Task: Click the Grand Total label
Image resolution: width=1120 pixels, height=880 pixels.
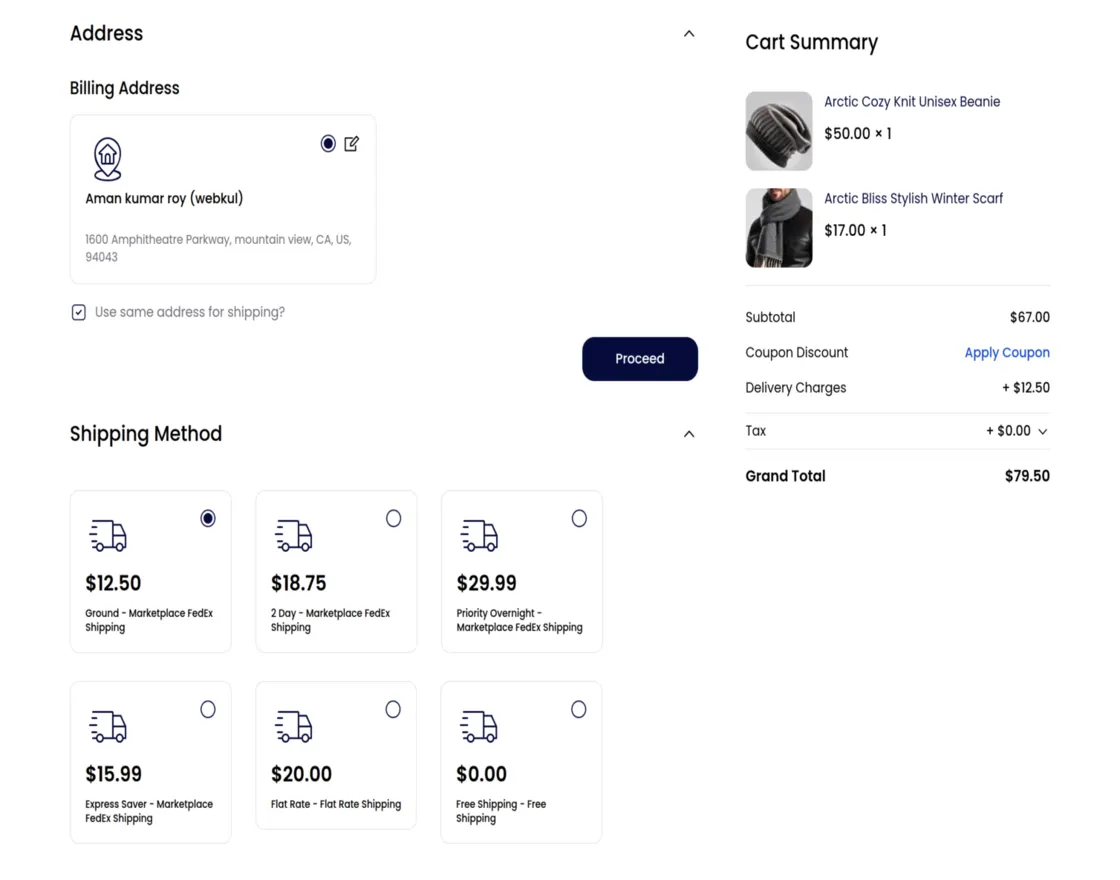Action: point(785,476)
